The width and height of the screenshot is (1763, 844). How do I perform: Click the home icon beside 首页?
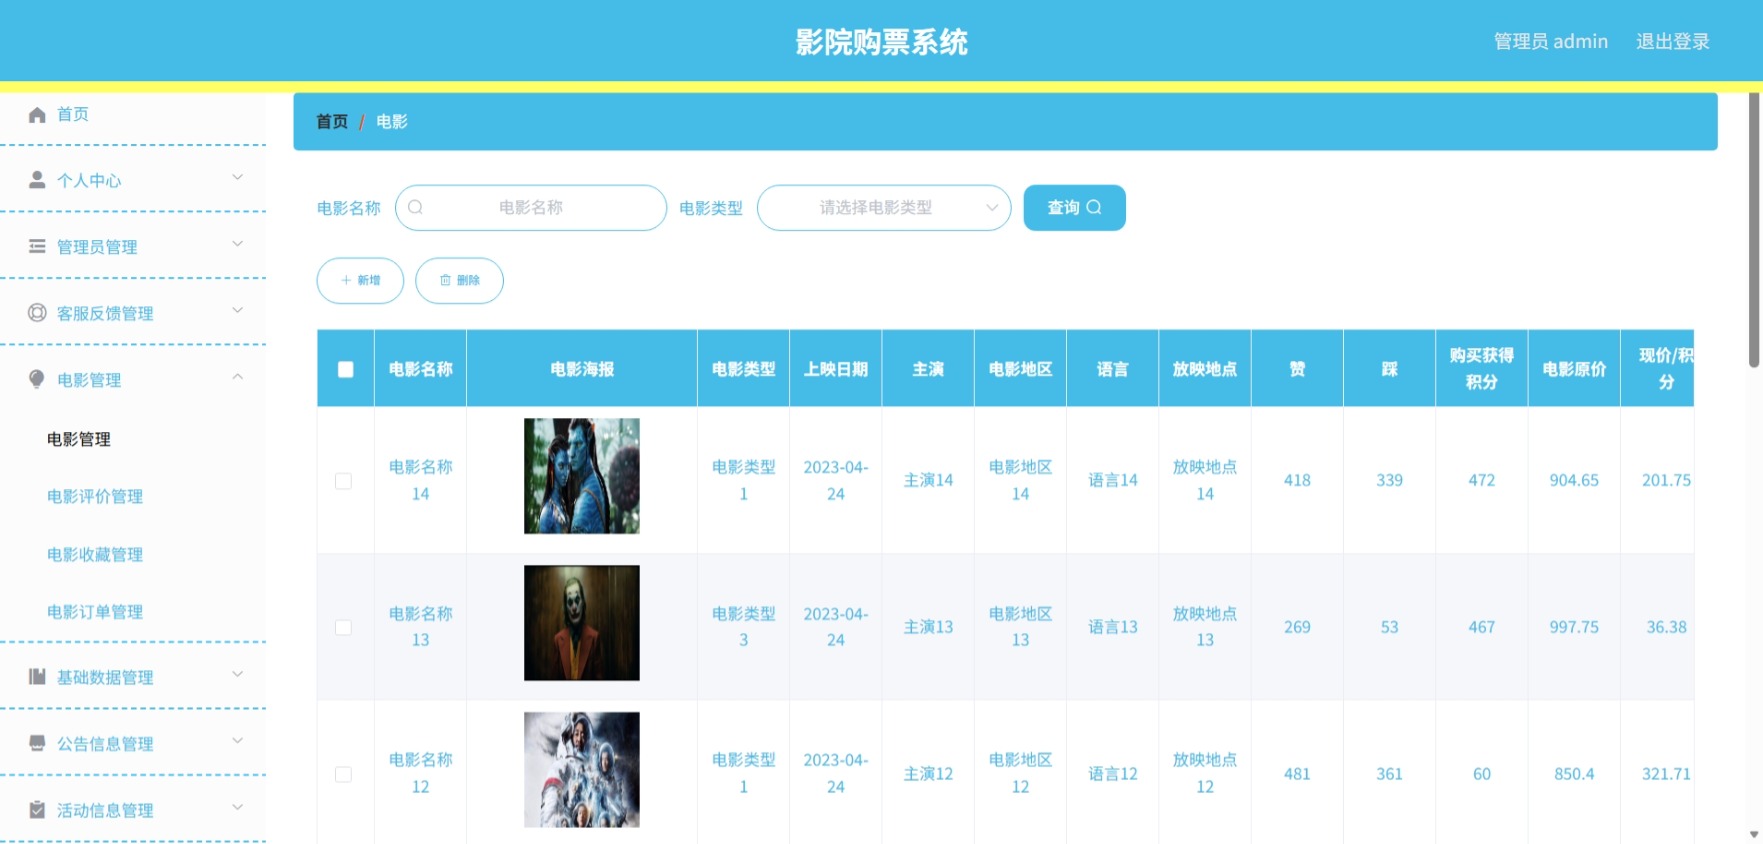click(x=37, y=115)
